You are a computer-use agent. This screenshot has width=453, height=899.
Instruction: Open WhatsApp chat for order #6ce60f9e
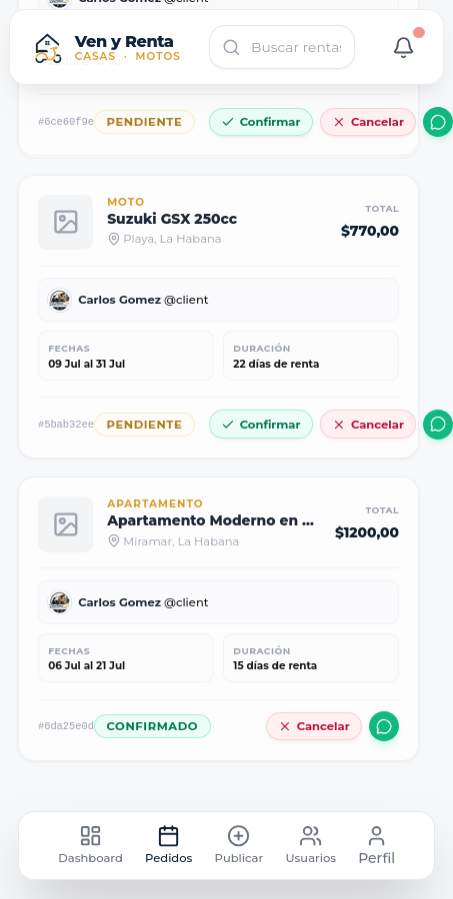[x=438, y=122]
